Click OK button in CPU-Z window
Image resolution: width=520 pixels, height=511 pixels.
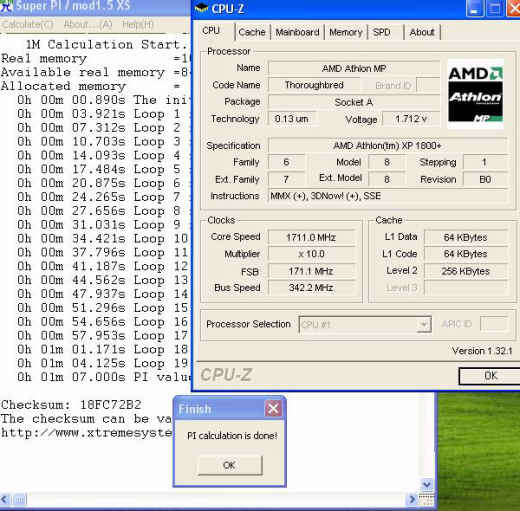point(490,376)
